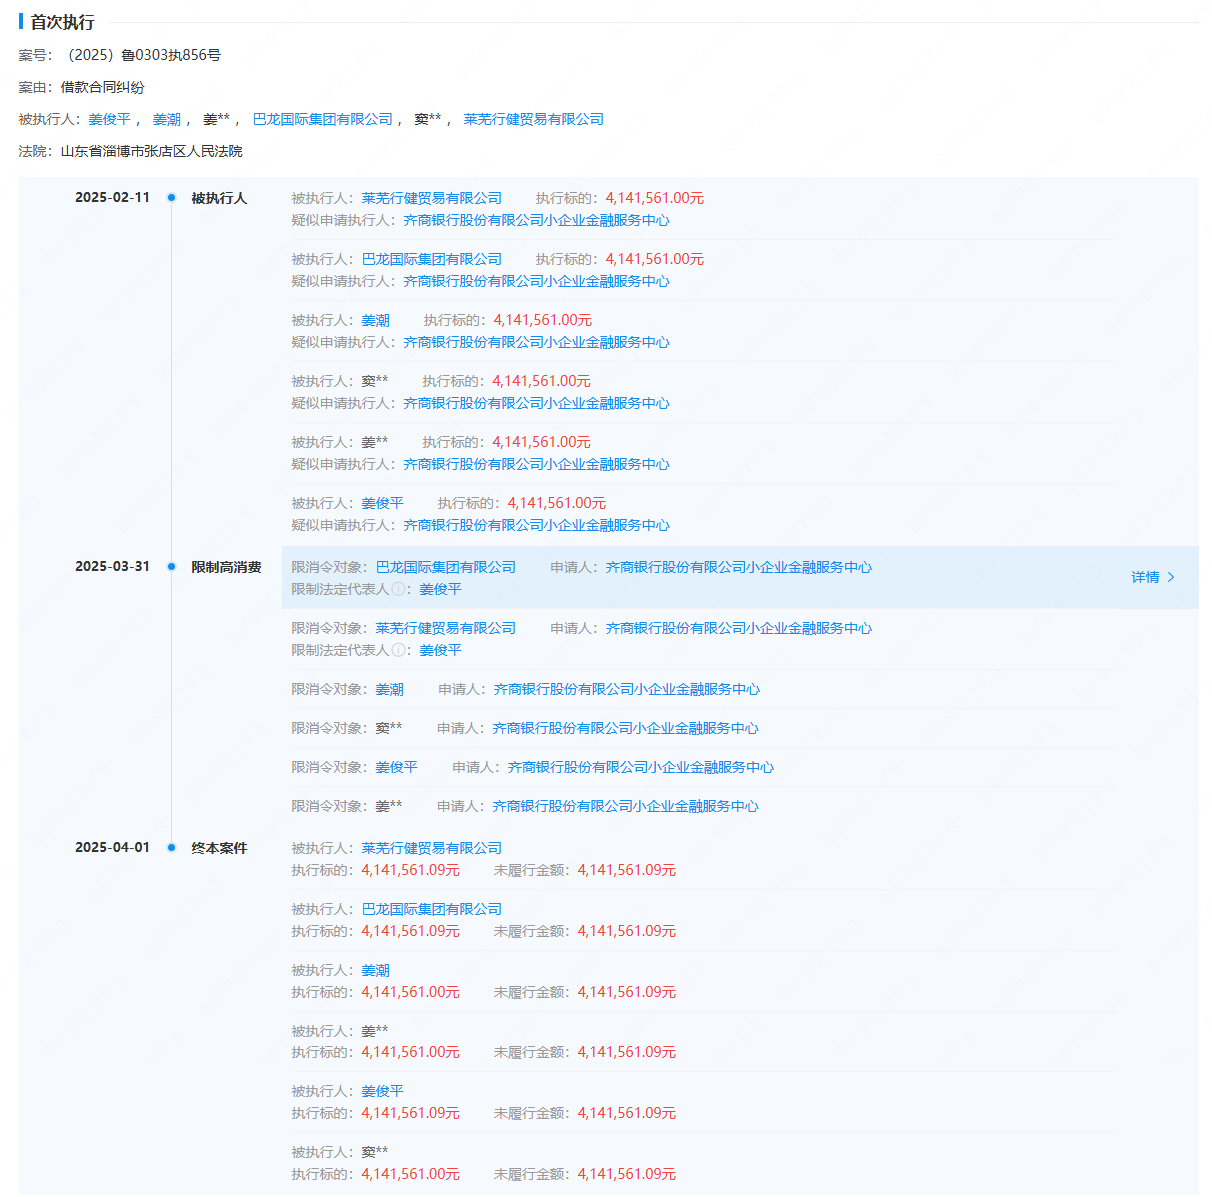Image resolution: width=1212 pixels, height=1197 pixels.
Task: Open 齐商银行 applicant under 巴龙国际 2025-02-11 entry
Action: coord(537,282)
